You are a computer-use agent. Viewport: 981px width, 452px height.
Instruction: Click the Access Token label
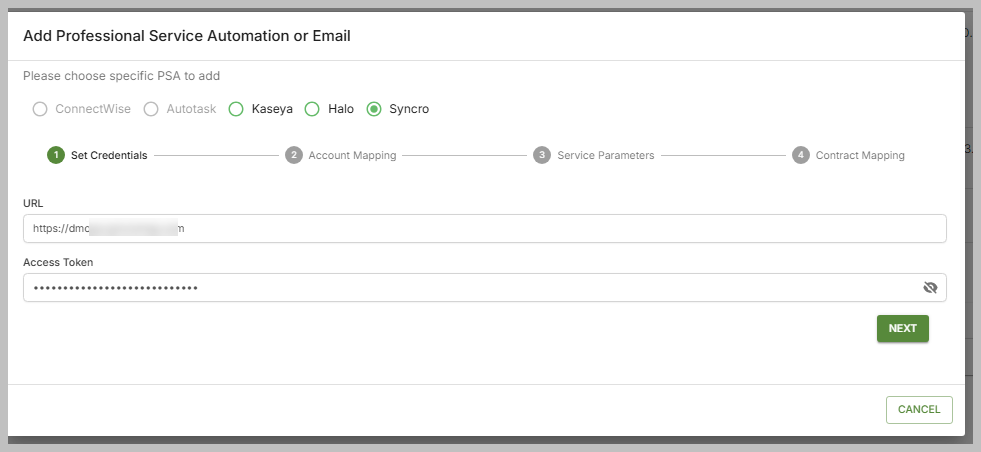point(58,262)
